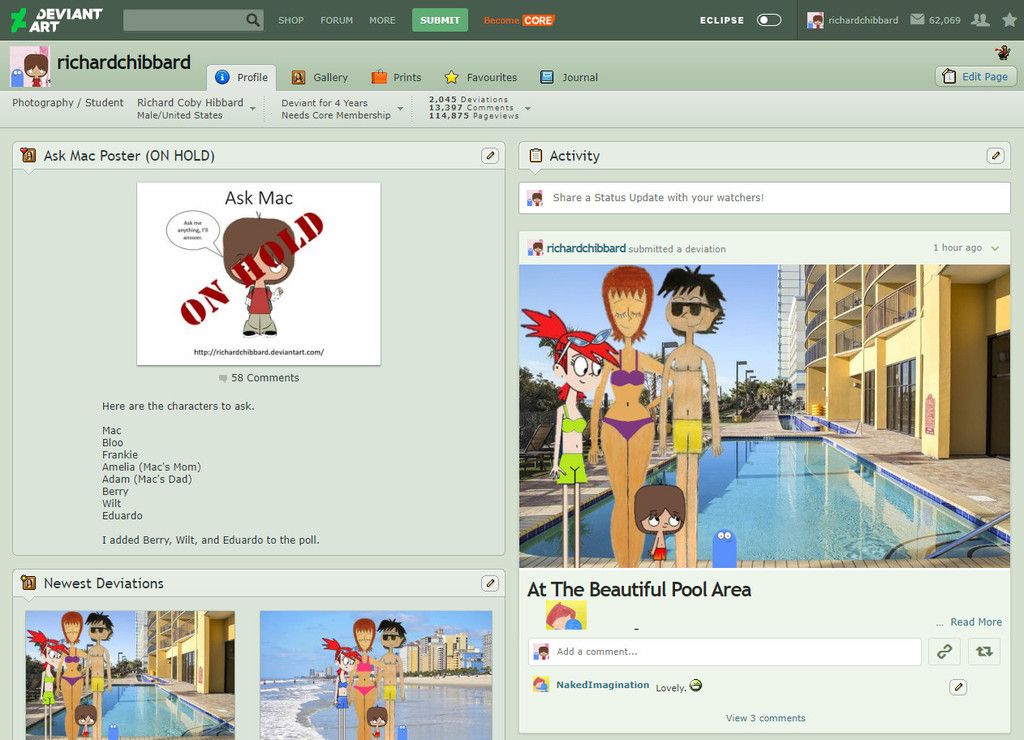
Task: Switch to the Favourites tab
Action: (x=481, y=77)
